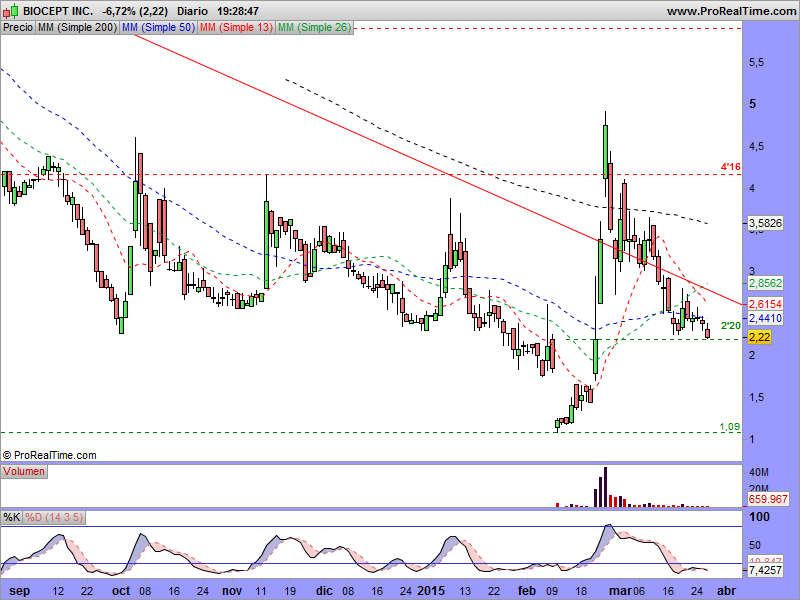Click the 3,5826 moving average value tag
This screenshot has height=600, width=800.
point(765,223)
